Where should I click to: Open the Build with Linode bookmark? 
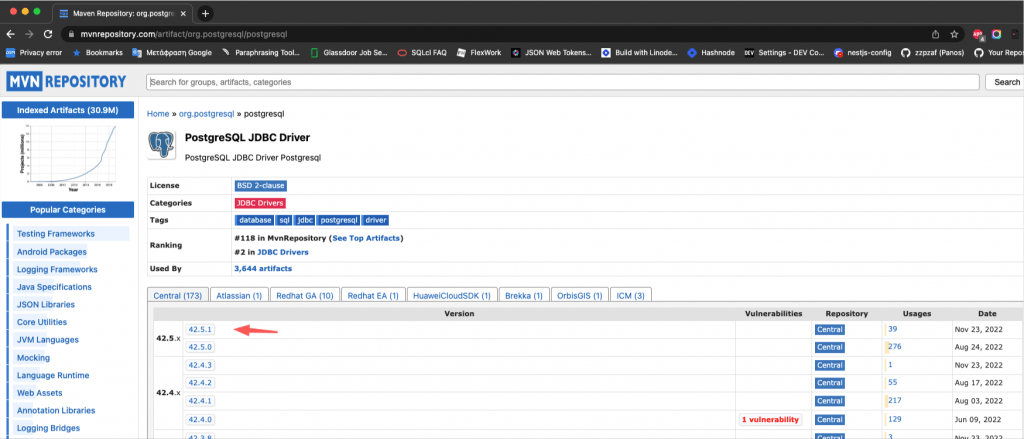click(x=639, y=53)
